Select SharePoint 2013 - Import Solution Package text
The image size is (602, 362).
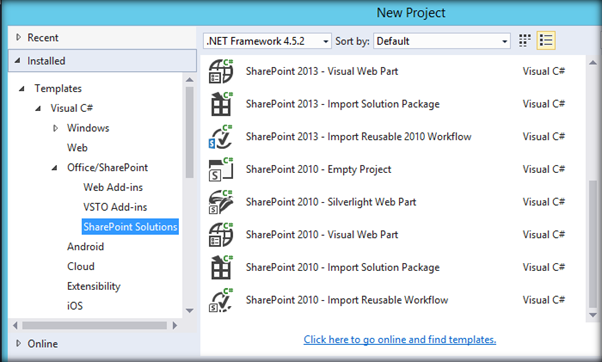(x=342, y=104)
